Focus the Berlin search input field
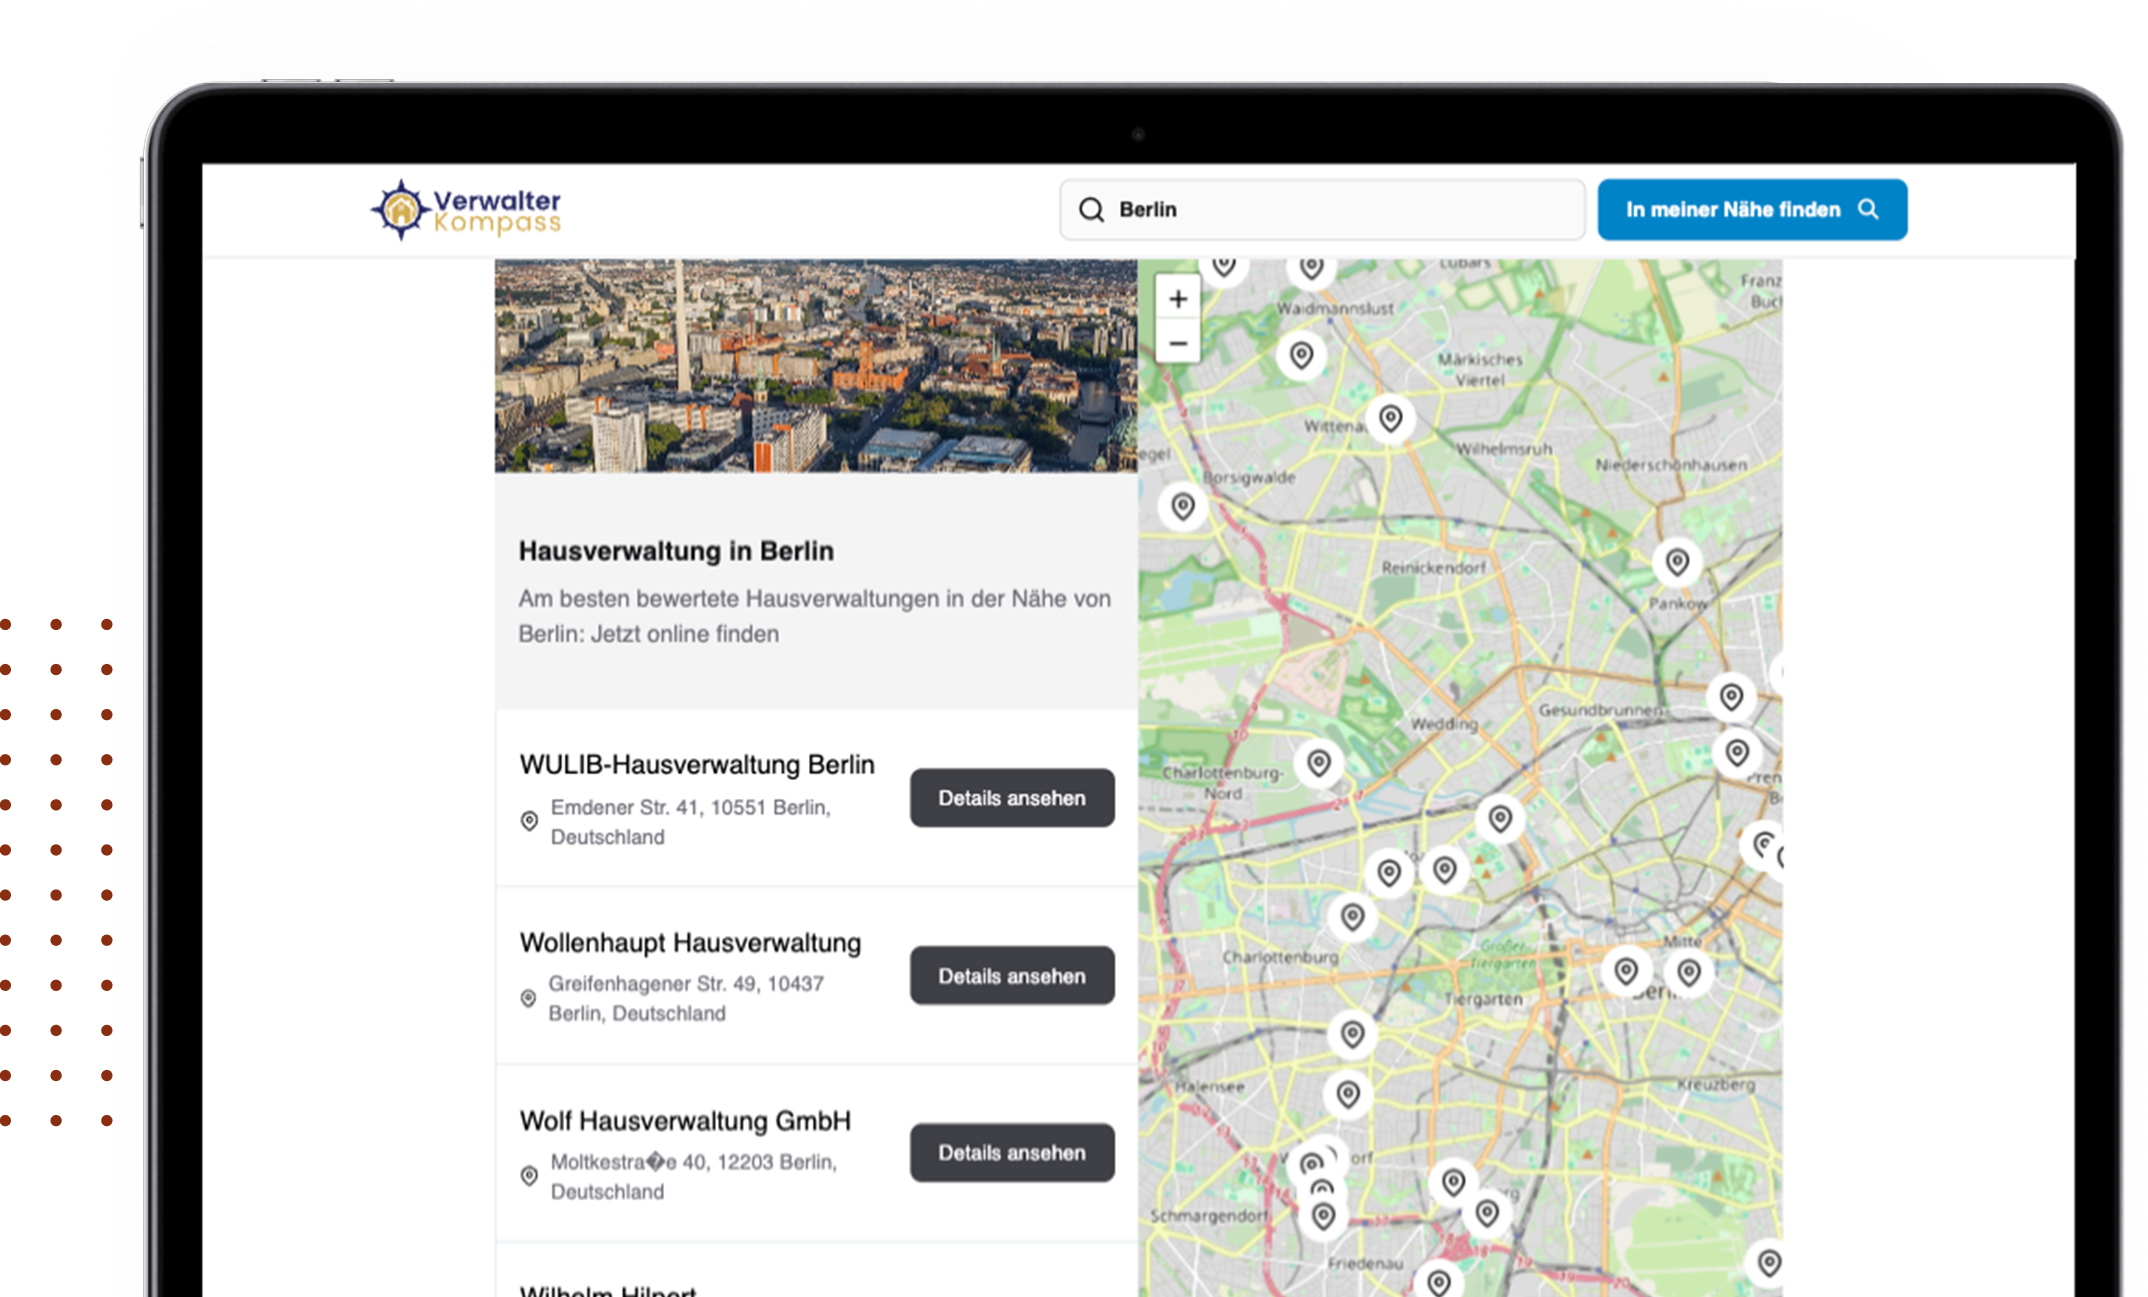Screen dimensions: 2148x1297 [x=1322, y=210]
